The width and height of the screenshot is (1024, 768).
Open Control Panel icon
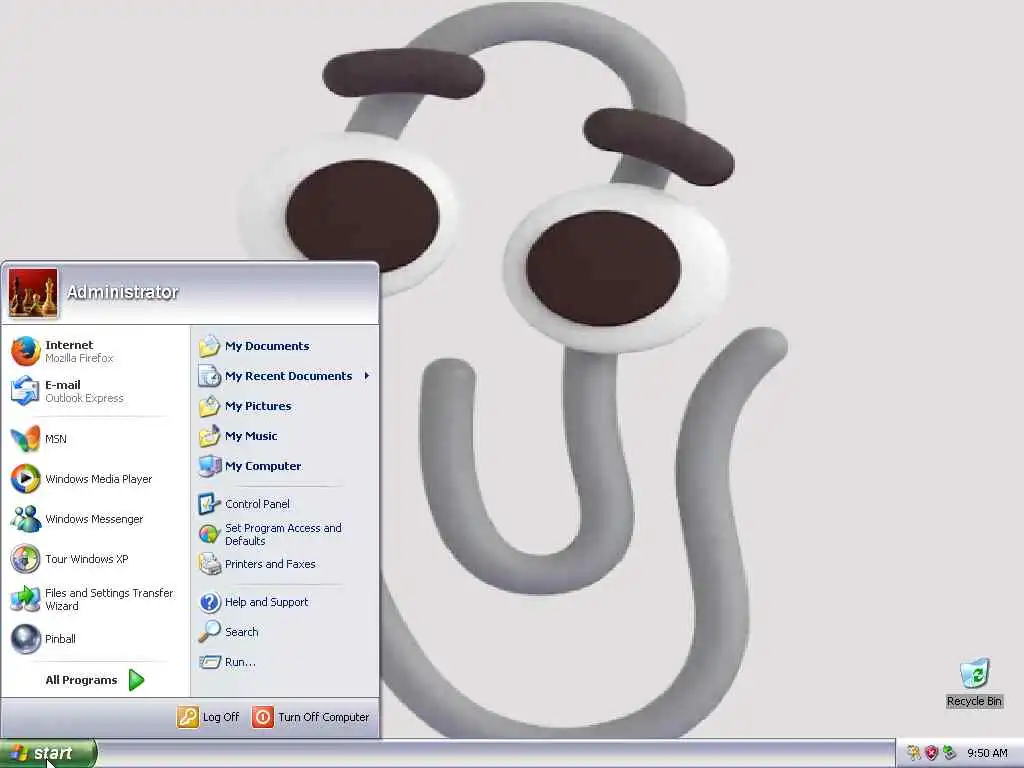[x=210, y=504]
